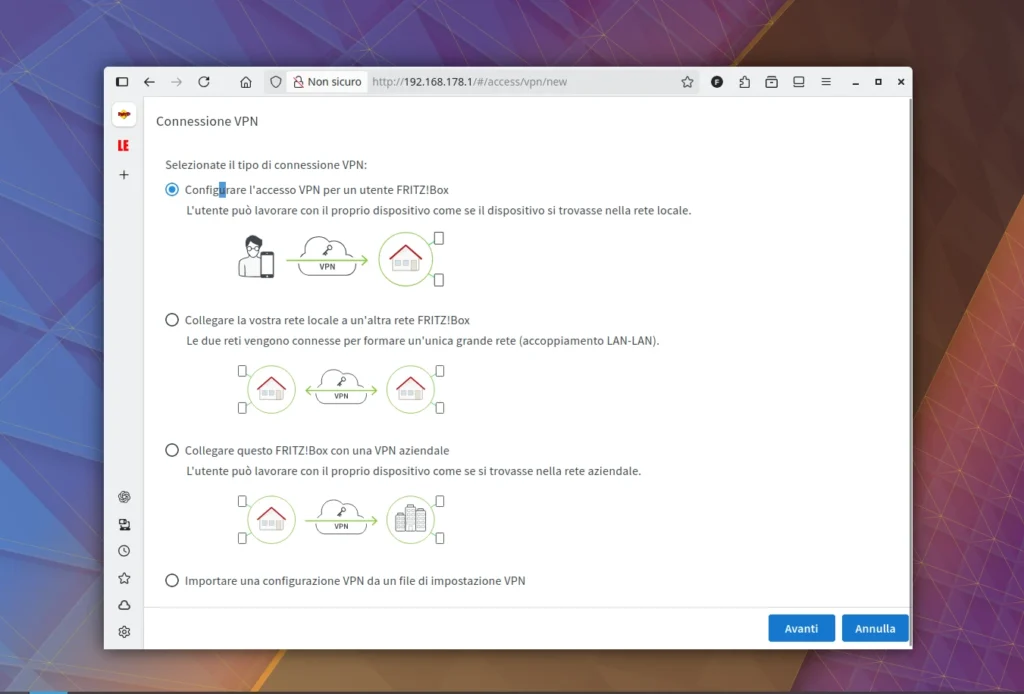
Task: Click the extensions puzzle icon
Action: 744,82
